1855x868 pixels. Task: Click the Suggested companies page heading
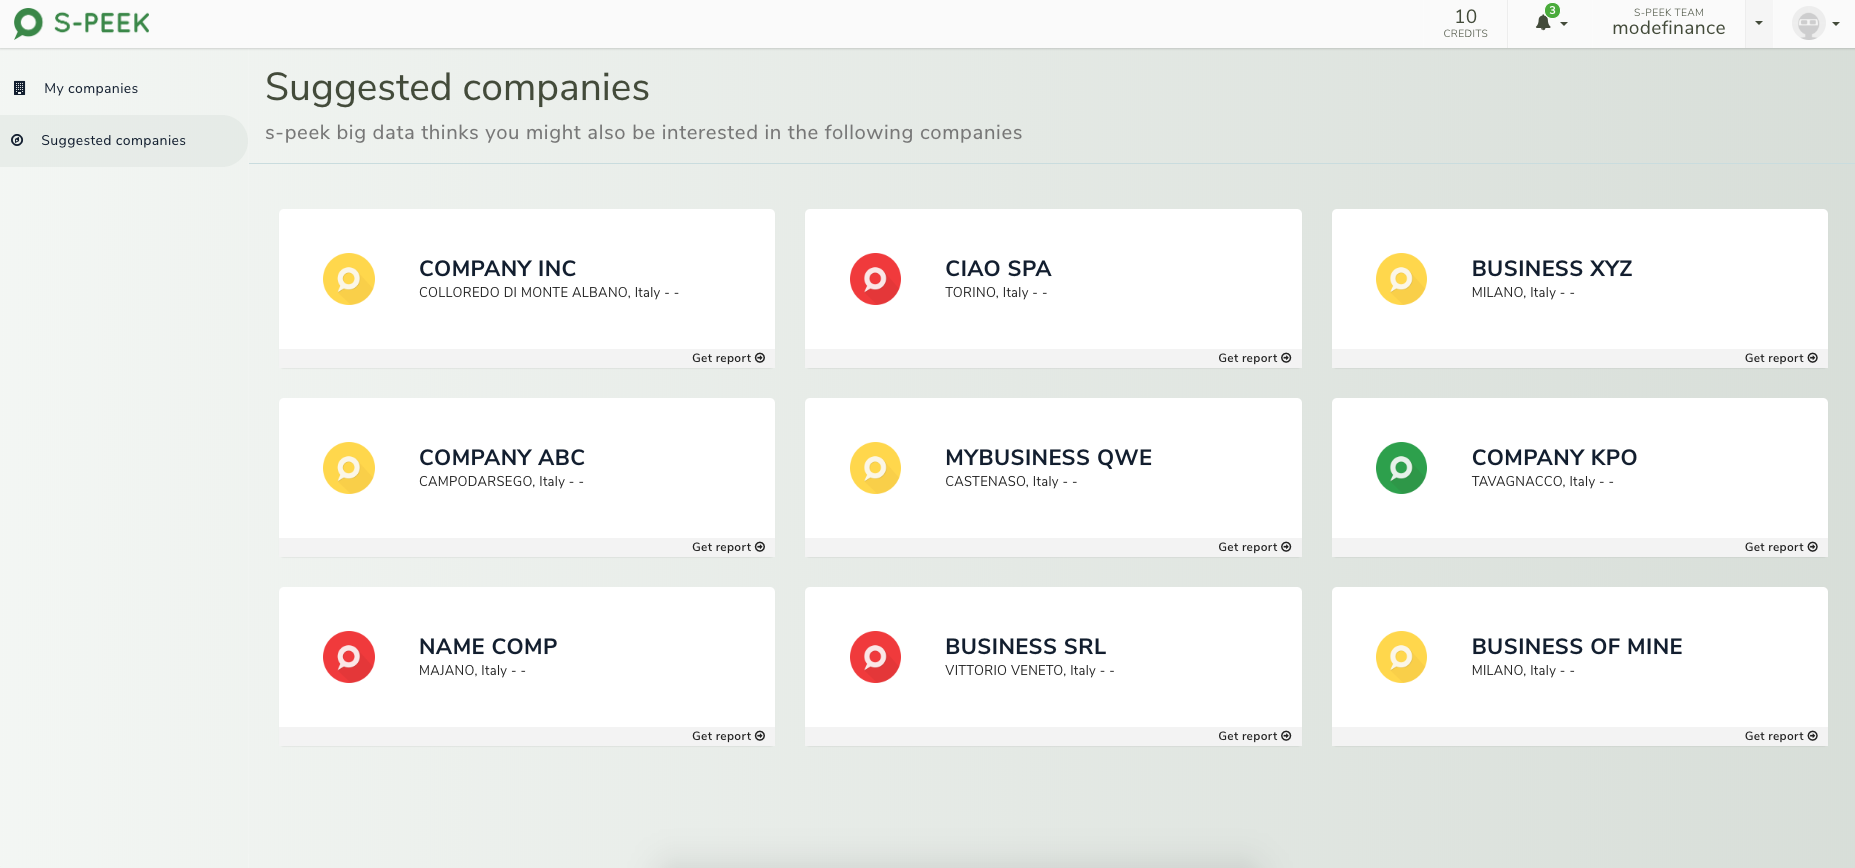(457, 87)
